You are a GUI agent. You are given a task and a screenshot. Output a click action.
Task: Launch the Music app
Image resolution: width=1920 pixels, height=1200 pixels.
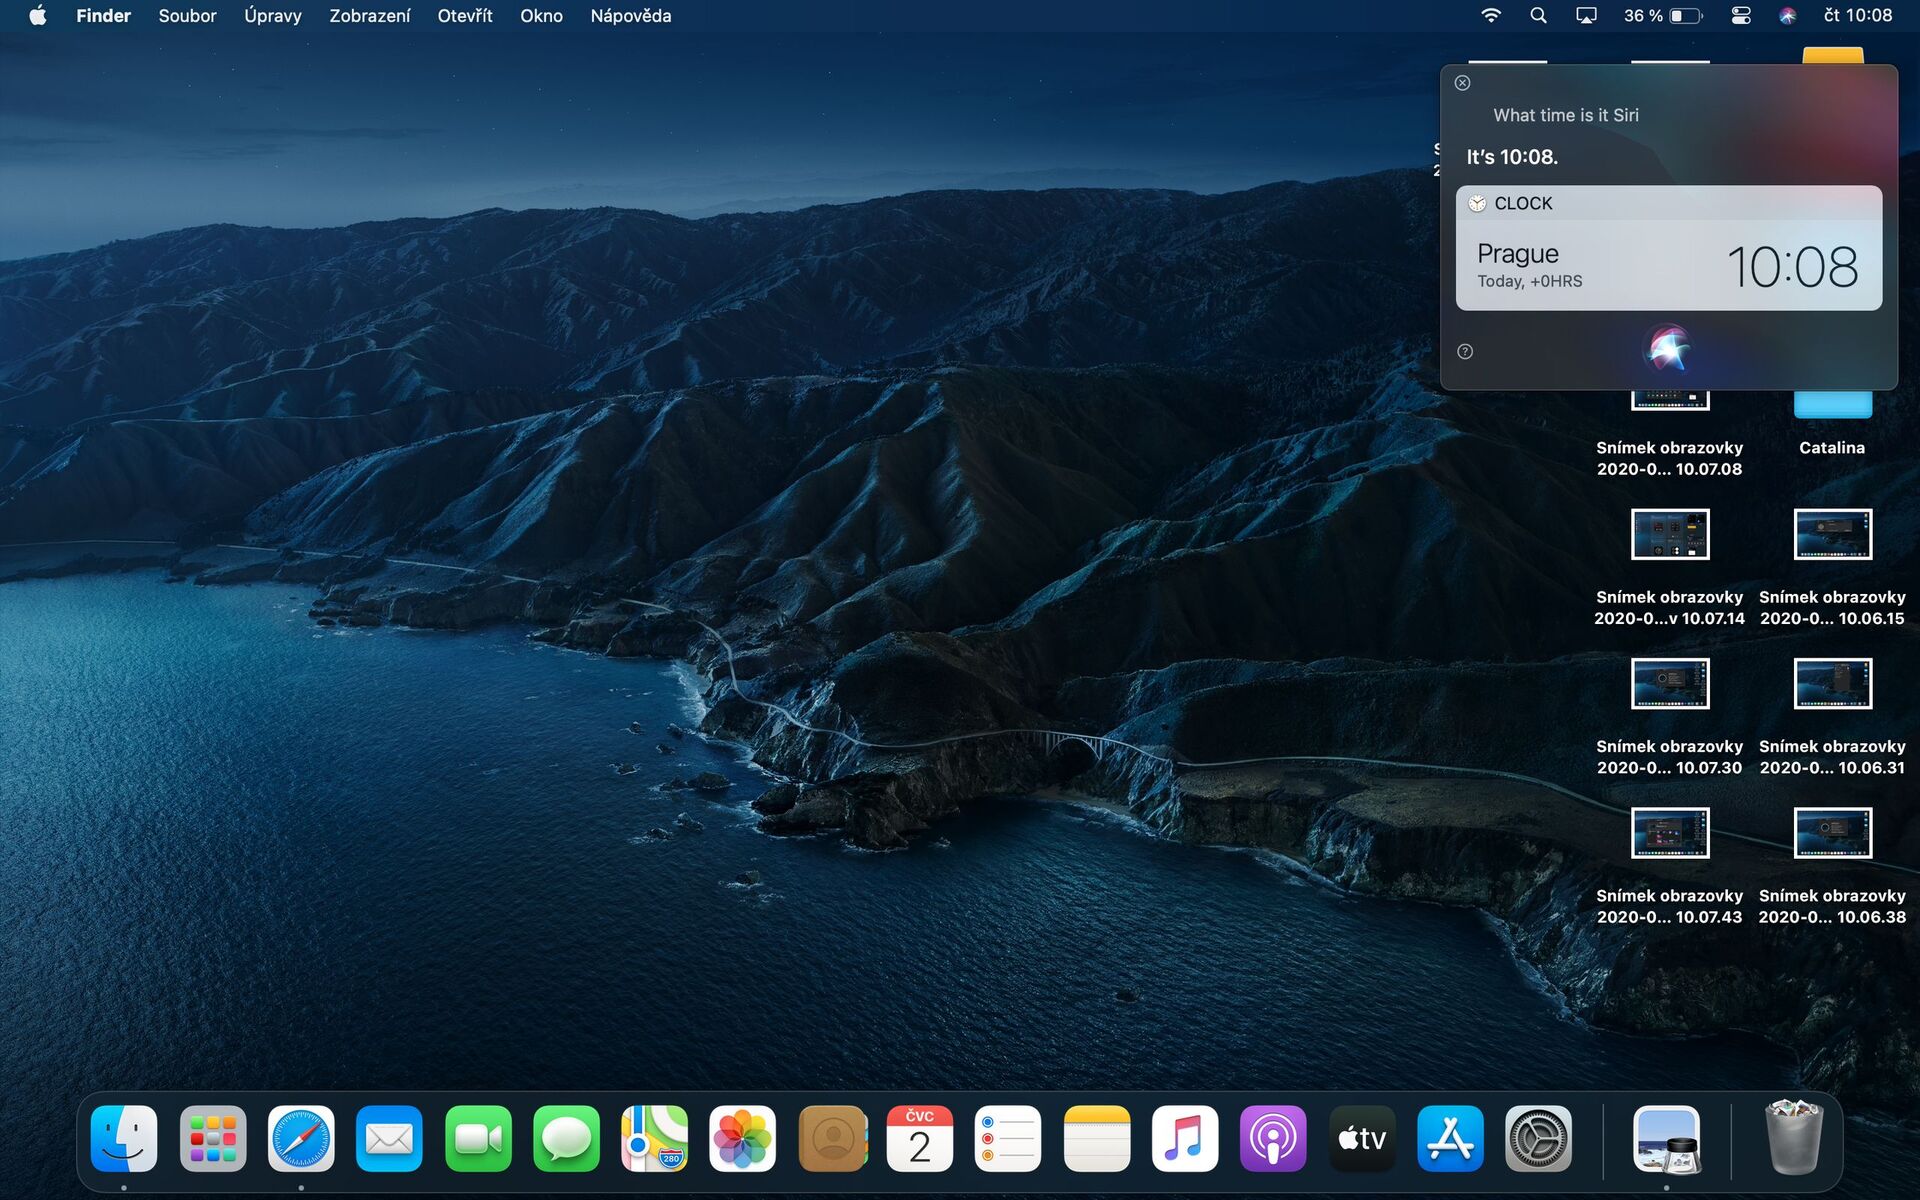1185,1138
